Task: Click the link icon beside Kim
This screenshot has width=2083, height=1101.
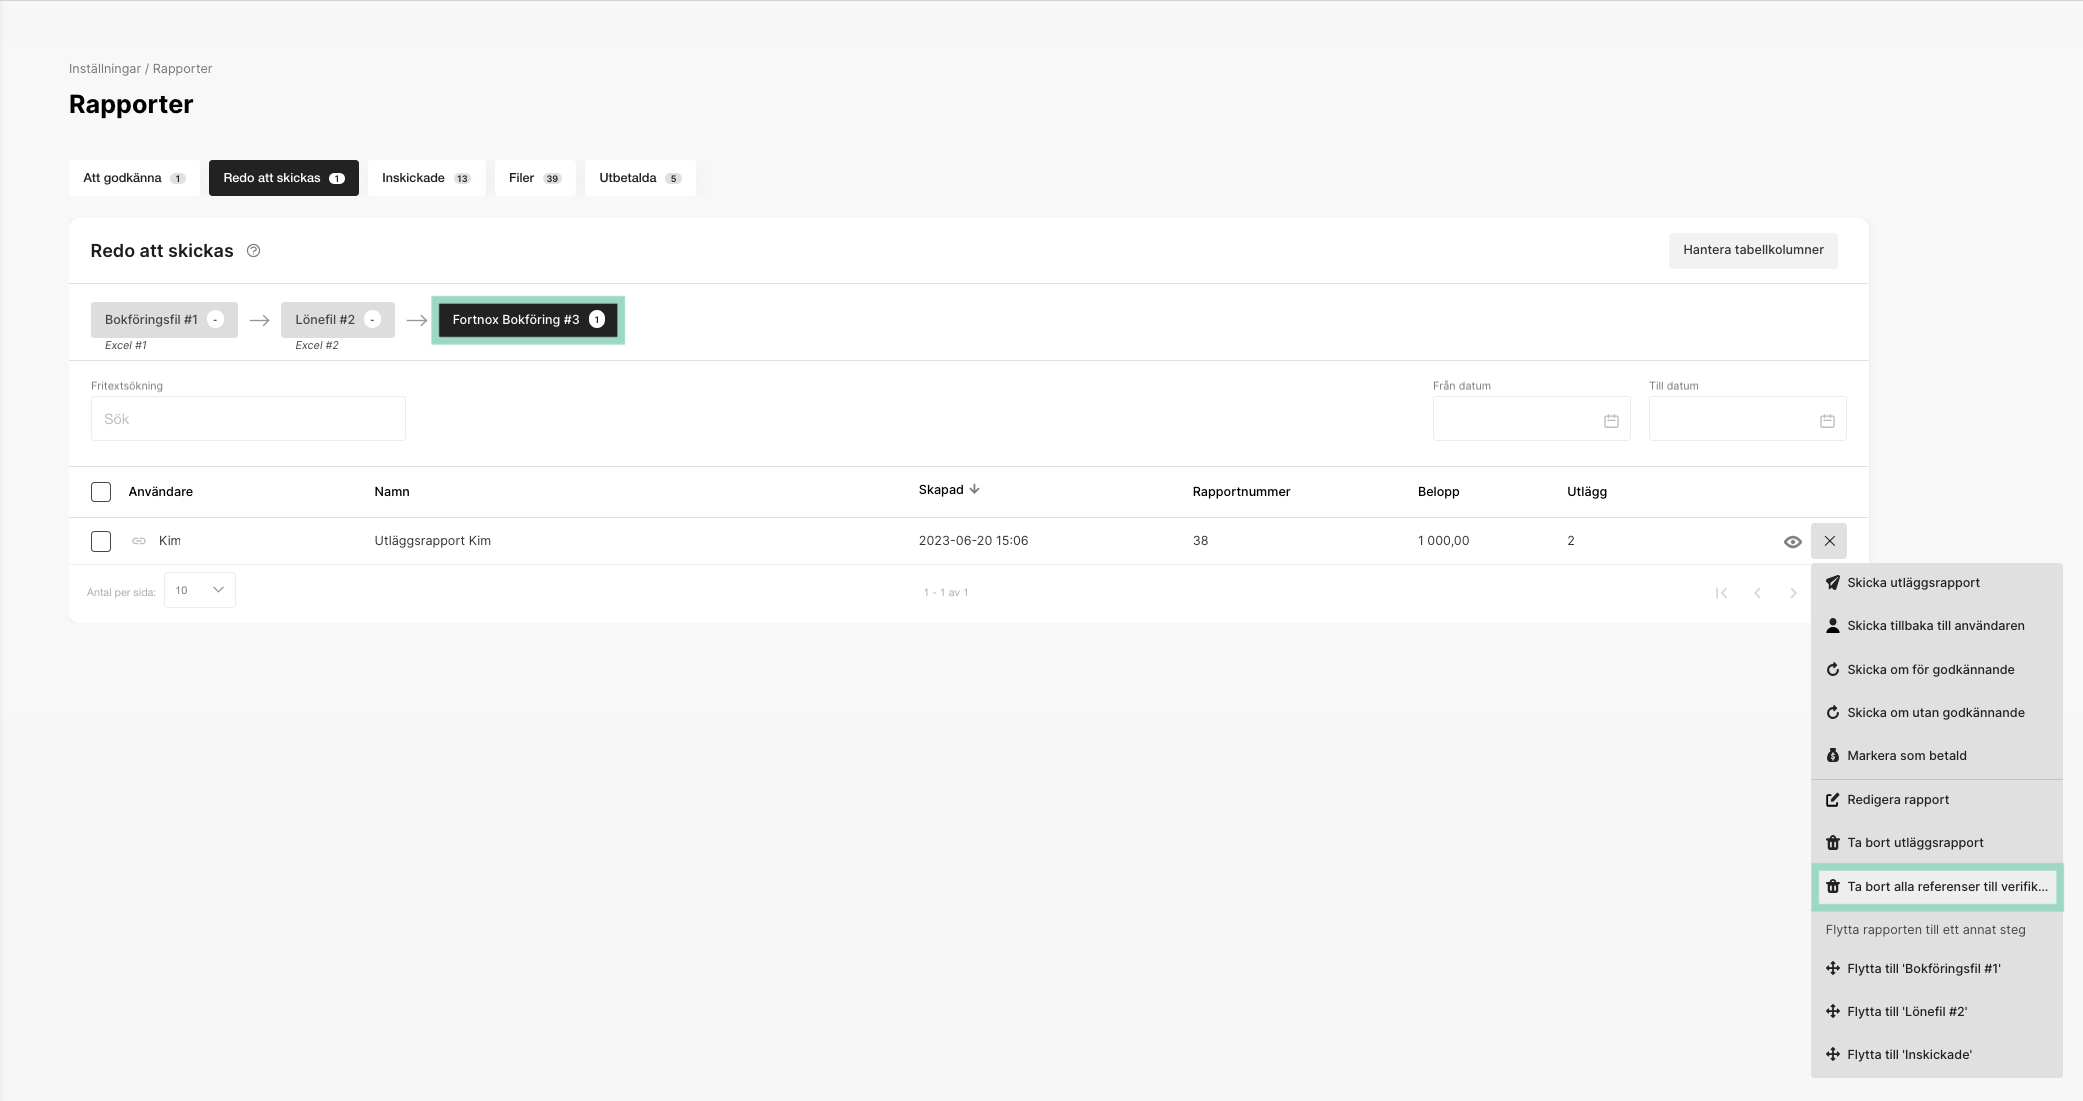Action: tap(139, 541)
